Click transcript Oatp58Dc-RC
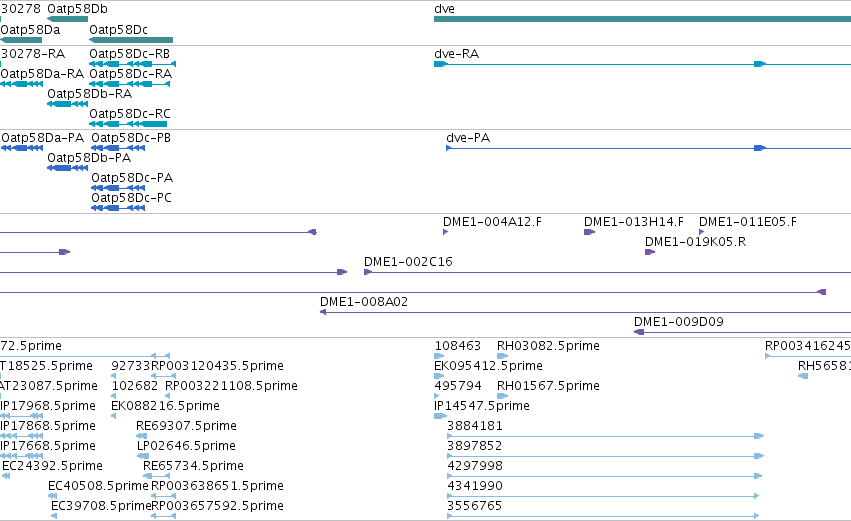This screenshot has width=851, height=521. pos(130,114)
